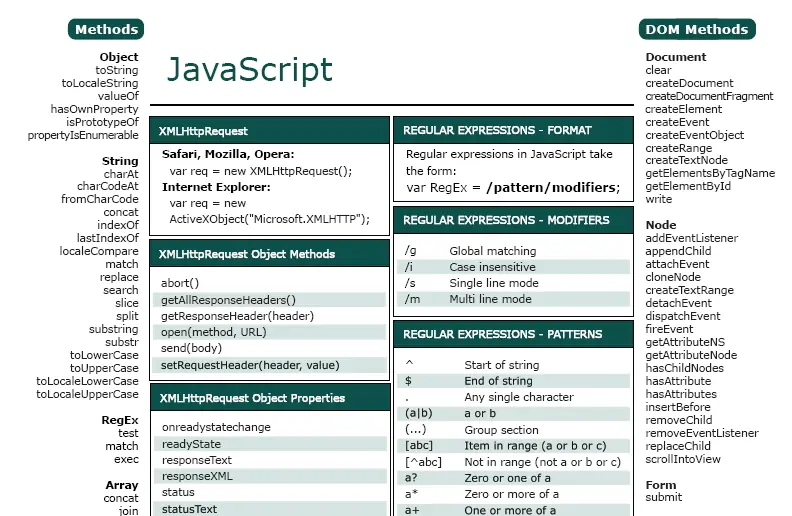Select the /s Single line mode row
792x516 pixels.
[513, 283]
